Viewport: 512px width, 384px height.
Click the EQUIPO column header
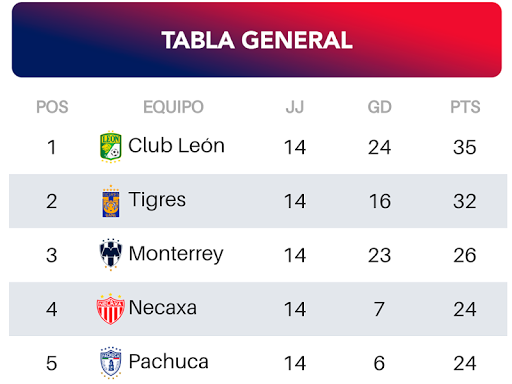coord(173,107)
